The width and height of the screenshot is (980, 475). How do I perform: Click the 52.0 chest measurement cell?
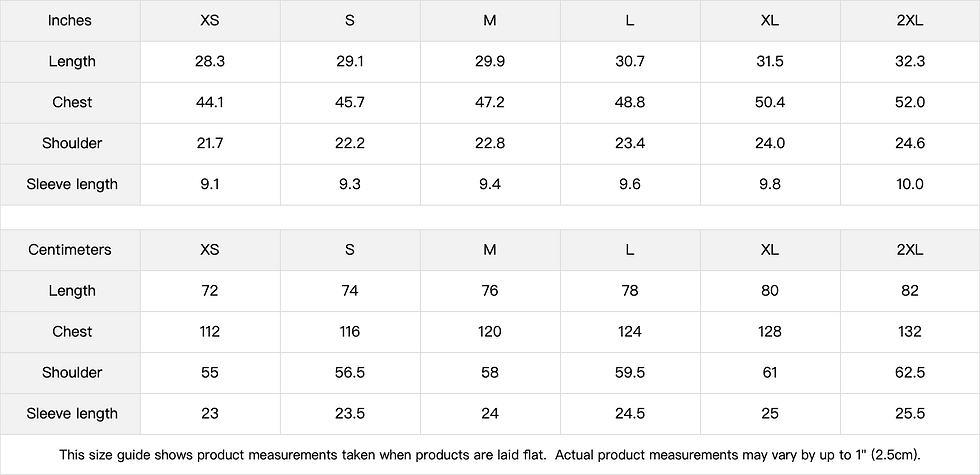(910, 102)
